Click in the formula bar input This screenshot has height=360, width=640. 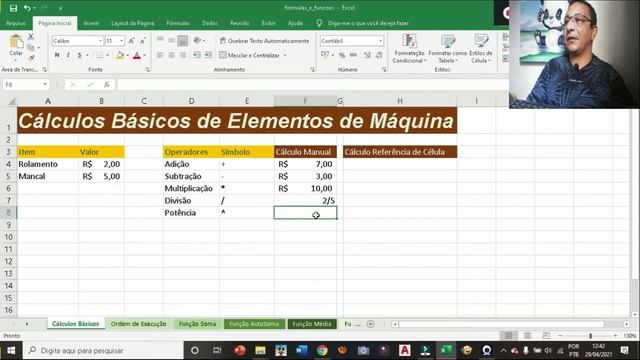click(312, 84)
